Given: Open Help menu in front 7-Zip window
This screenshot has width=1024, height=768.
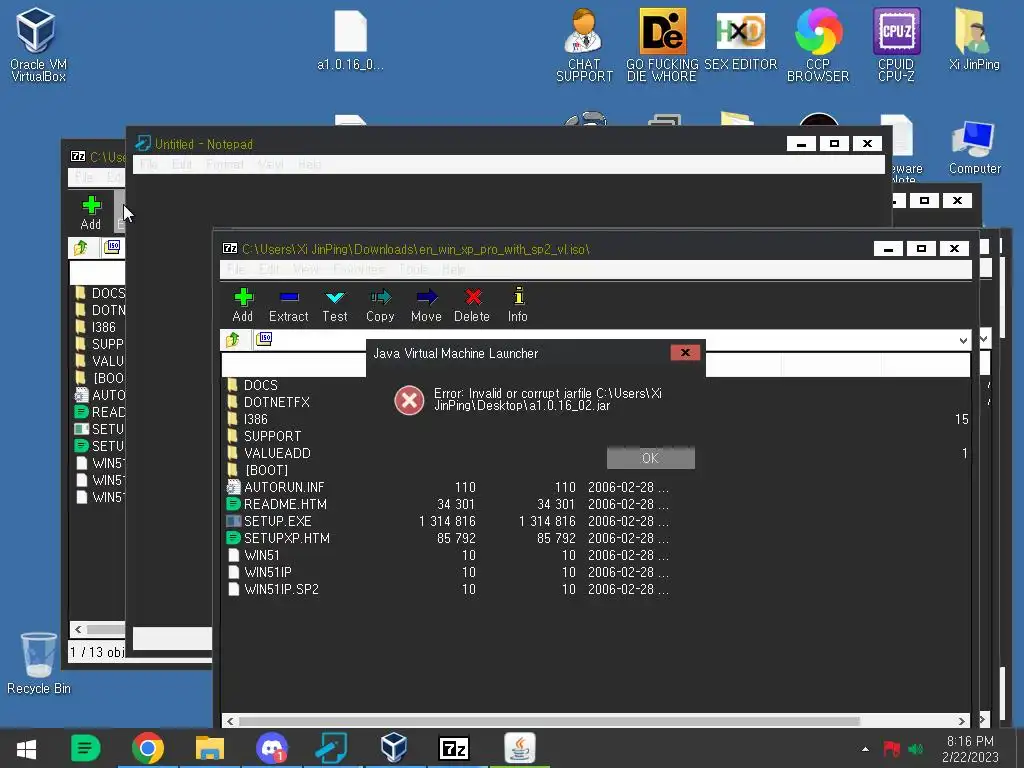Looking at the screenshot, I should point(453,269).
